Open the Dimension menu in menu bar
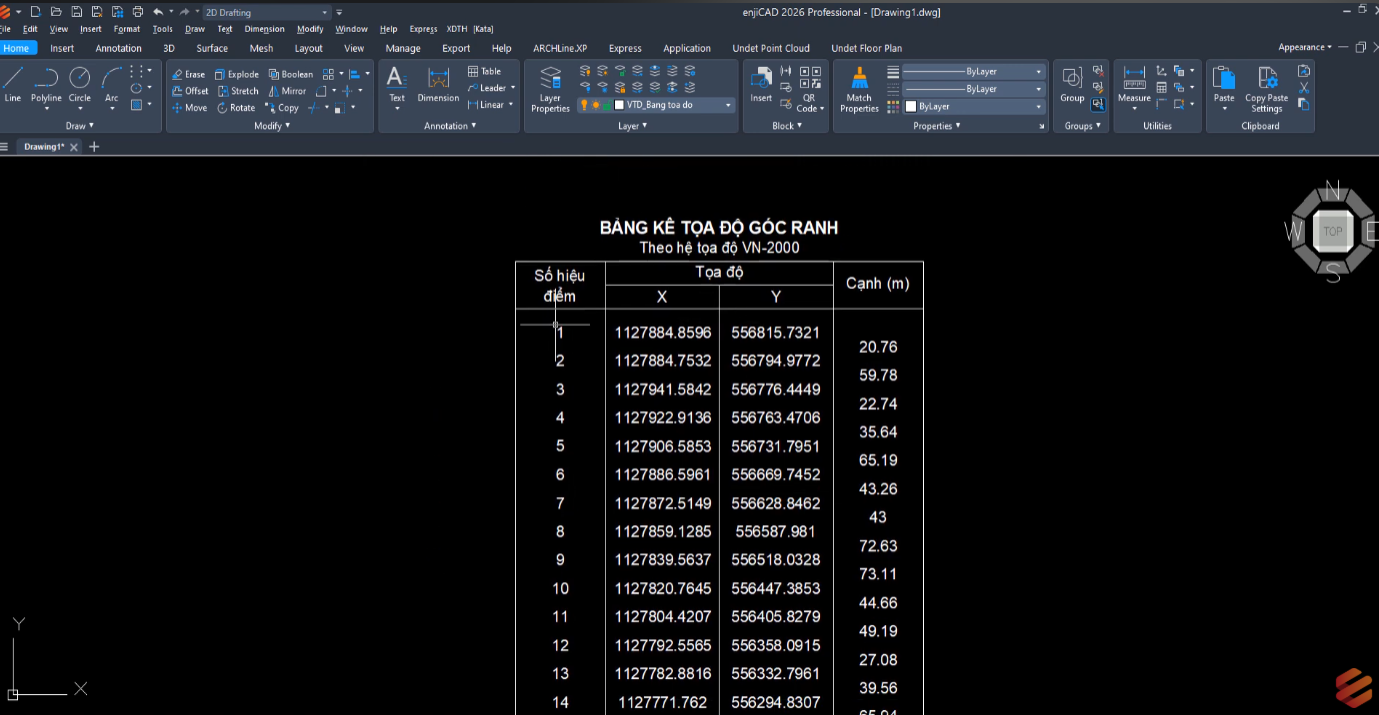1379x715 pixels. pos(264,29)
